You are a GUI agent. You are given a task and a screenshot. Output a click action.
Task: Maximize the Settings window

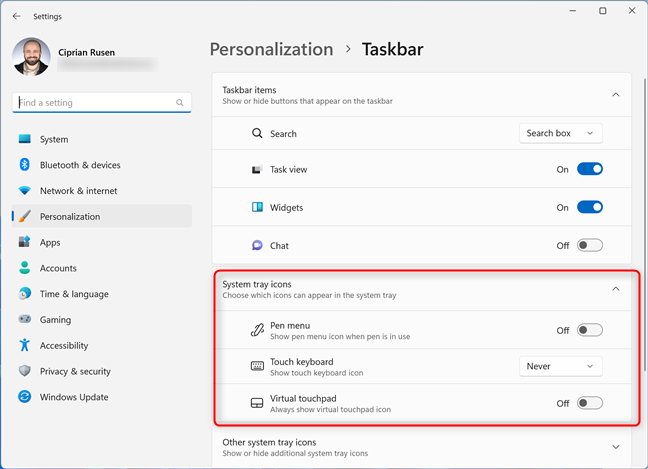coord(603,11)
